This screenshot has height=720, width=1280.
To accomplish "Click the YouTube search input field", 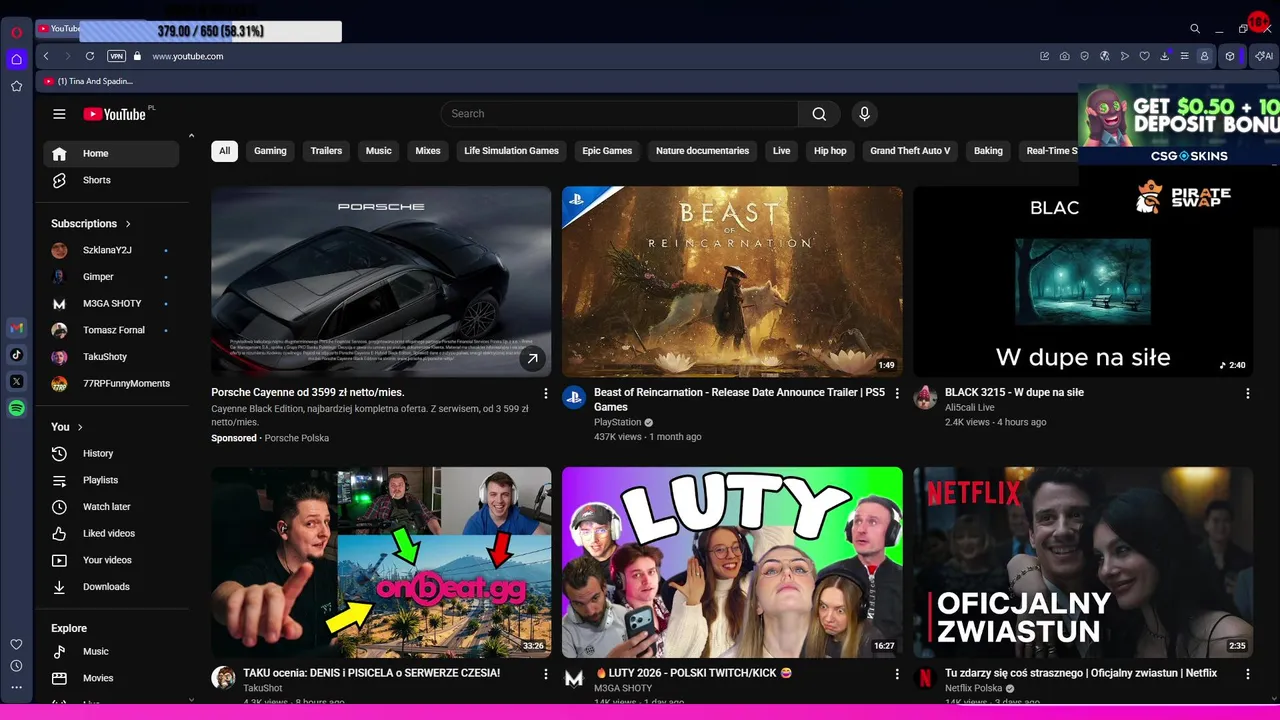I will point(620,114).
